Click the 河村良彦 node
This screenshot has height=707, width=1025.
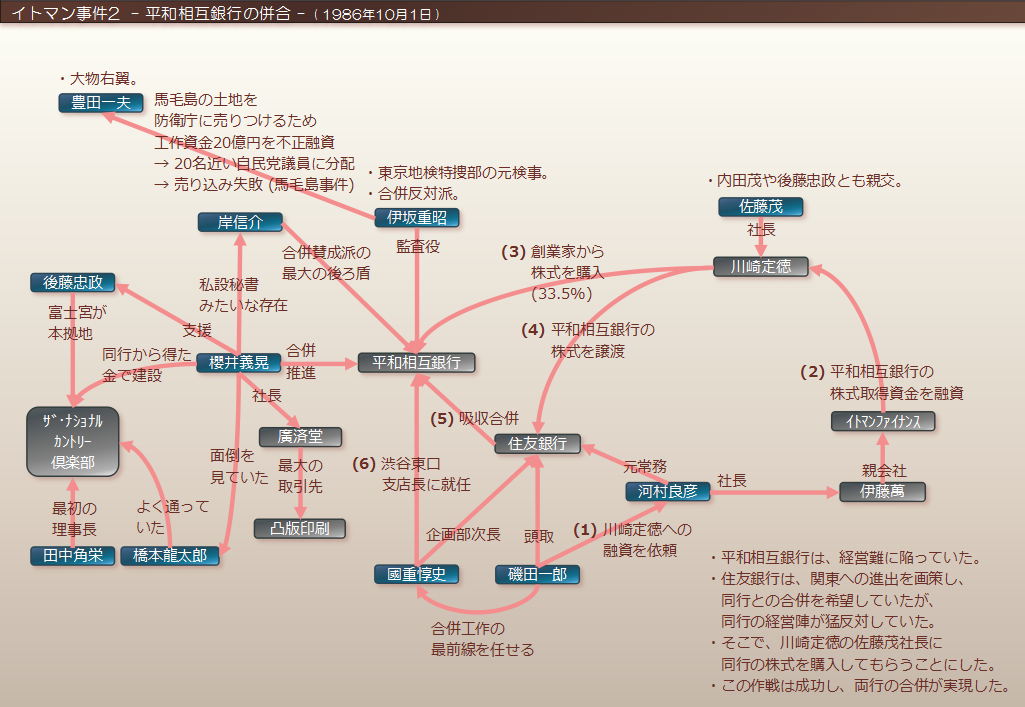click(x=667, y=491)
